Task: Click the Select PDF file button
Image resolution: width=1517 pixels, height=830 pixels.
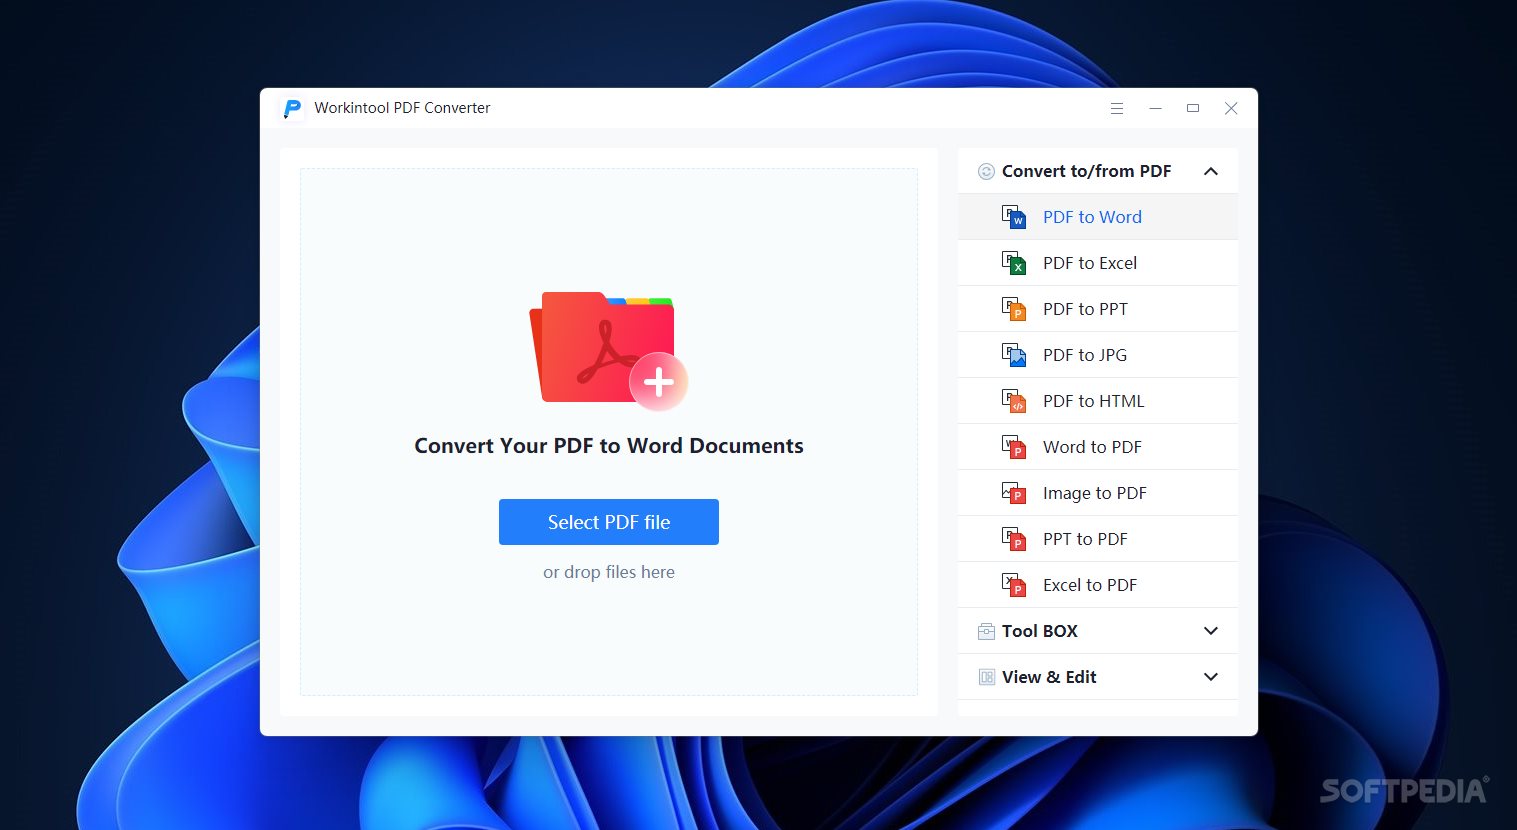Action: point(609,522)
